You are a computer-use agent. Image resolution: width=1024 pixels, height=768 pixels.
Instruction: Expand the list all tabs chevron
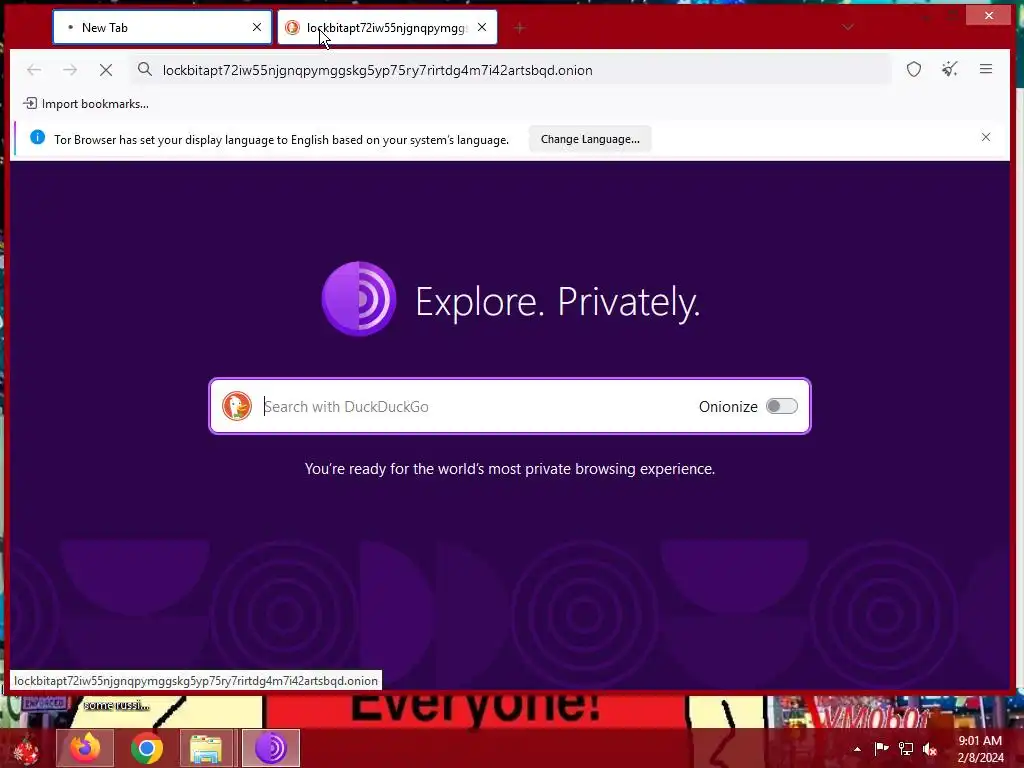848,27
